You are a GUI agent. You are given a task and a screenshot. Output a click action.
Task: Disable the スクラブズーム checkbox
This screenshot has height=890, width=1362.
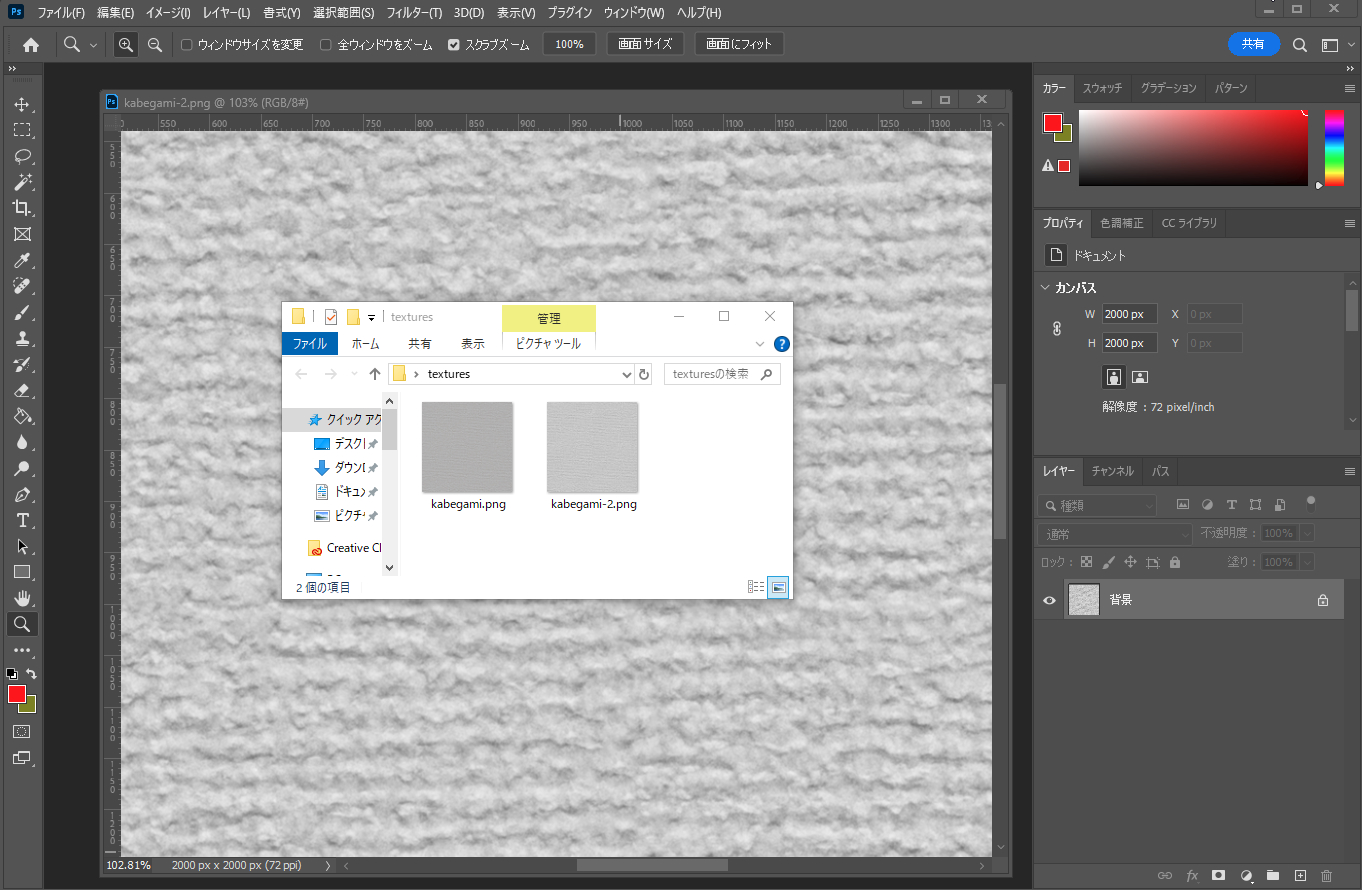point(454,45)
